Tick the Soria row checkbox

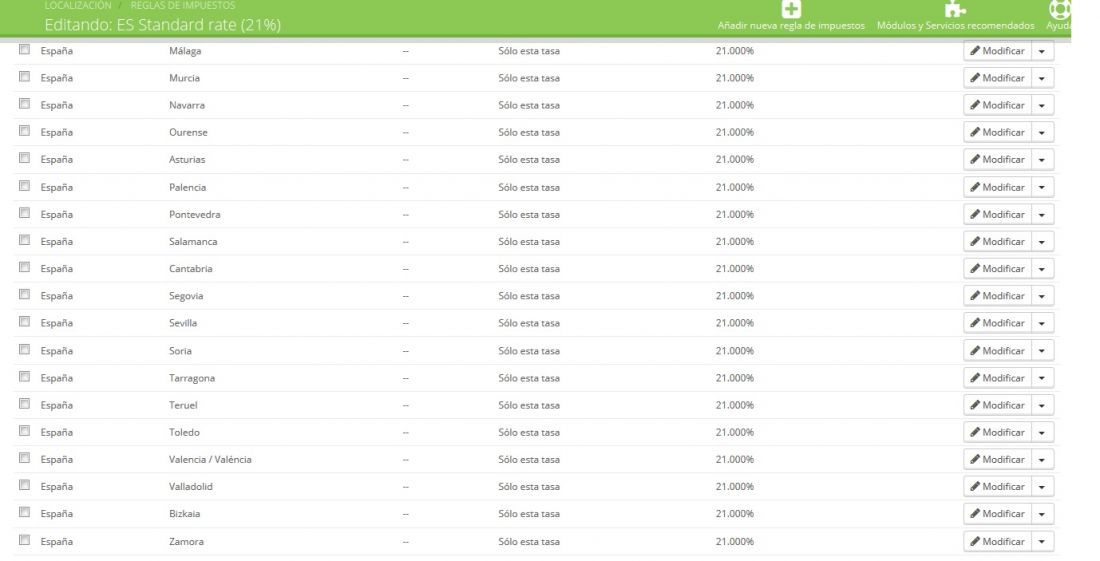[x=25, y=349]
